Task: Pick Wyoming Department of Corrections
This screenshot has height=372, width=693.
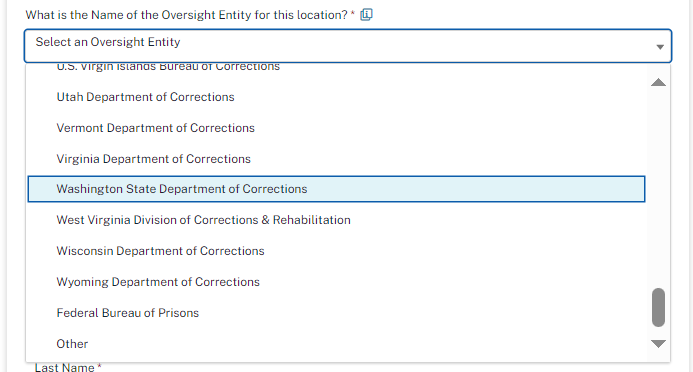Action: pyautogui.click(x=336, y=282)
